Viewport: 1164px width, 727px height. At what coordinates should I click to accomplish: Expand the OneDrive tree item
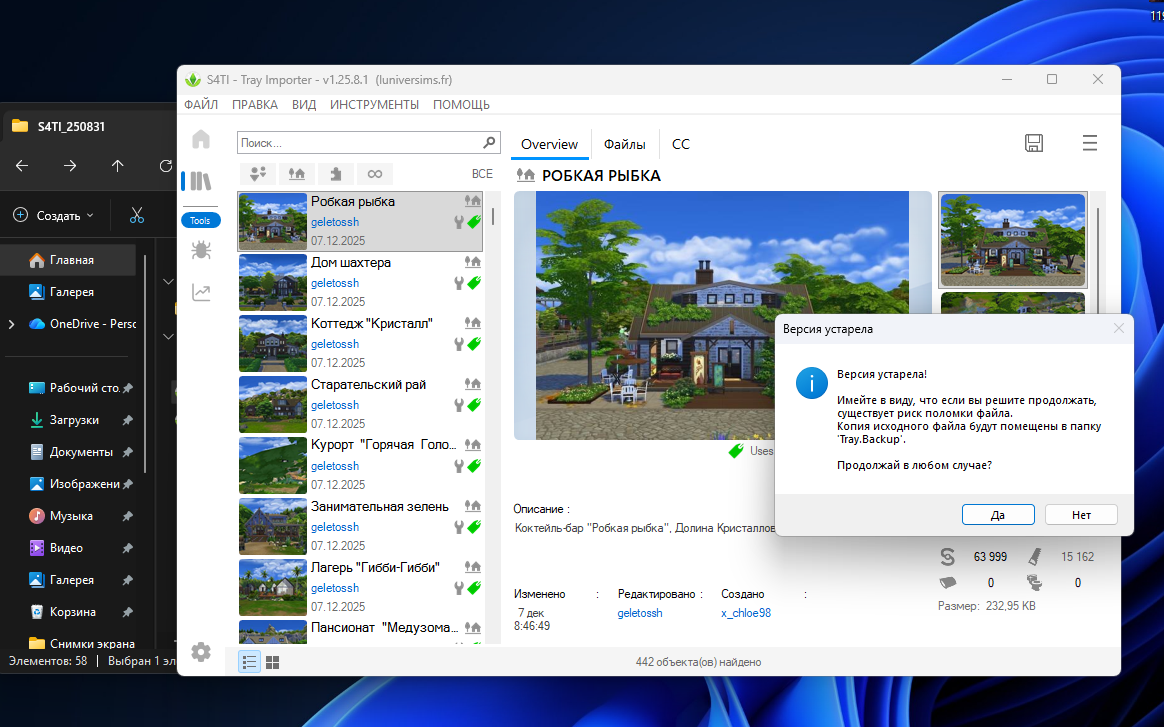11,324
